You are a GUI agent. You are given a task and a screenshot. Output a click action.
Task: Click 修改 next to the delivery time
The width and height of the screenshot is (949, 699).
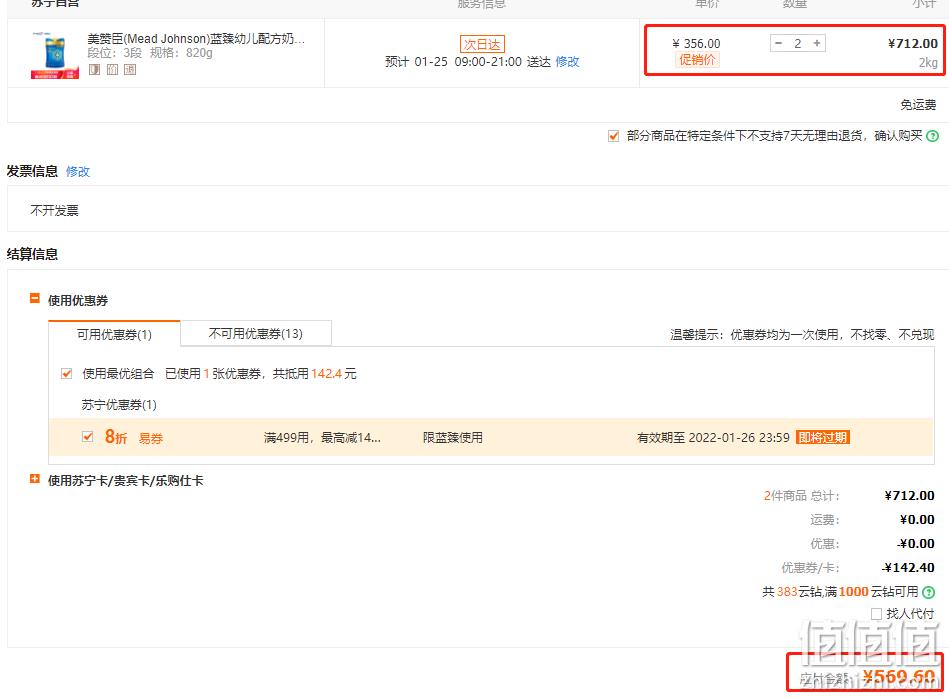coord(567,62)
